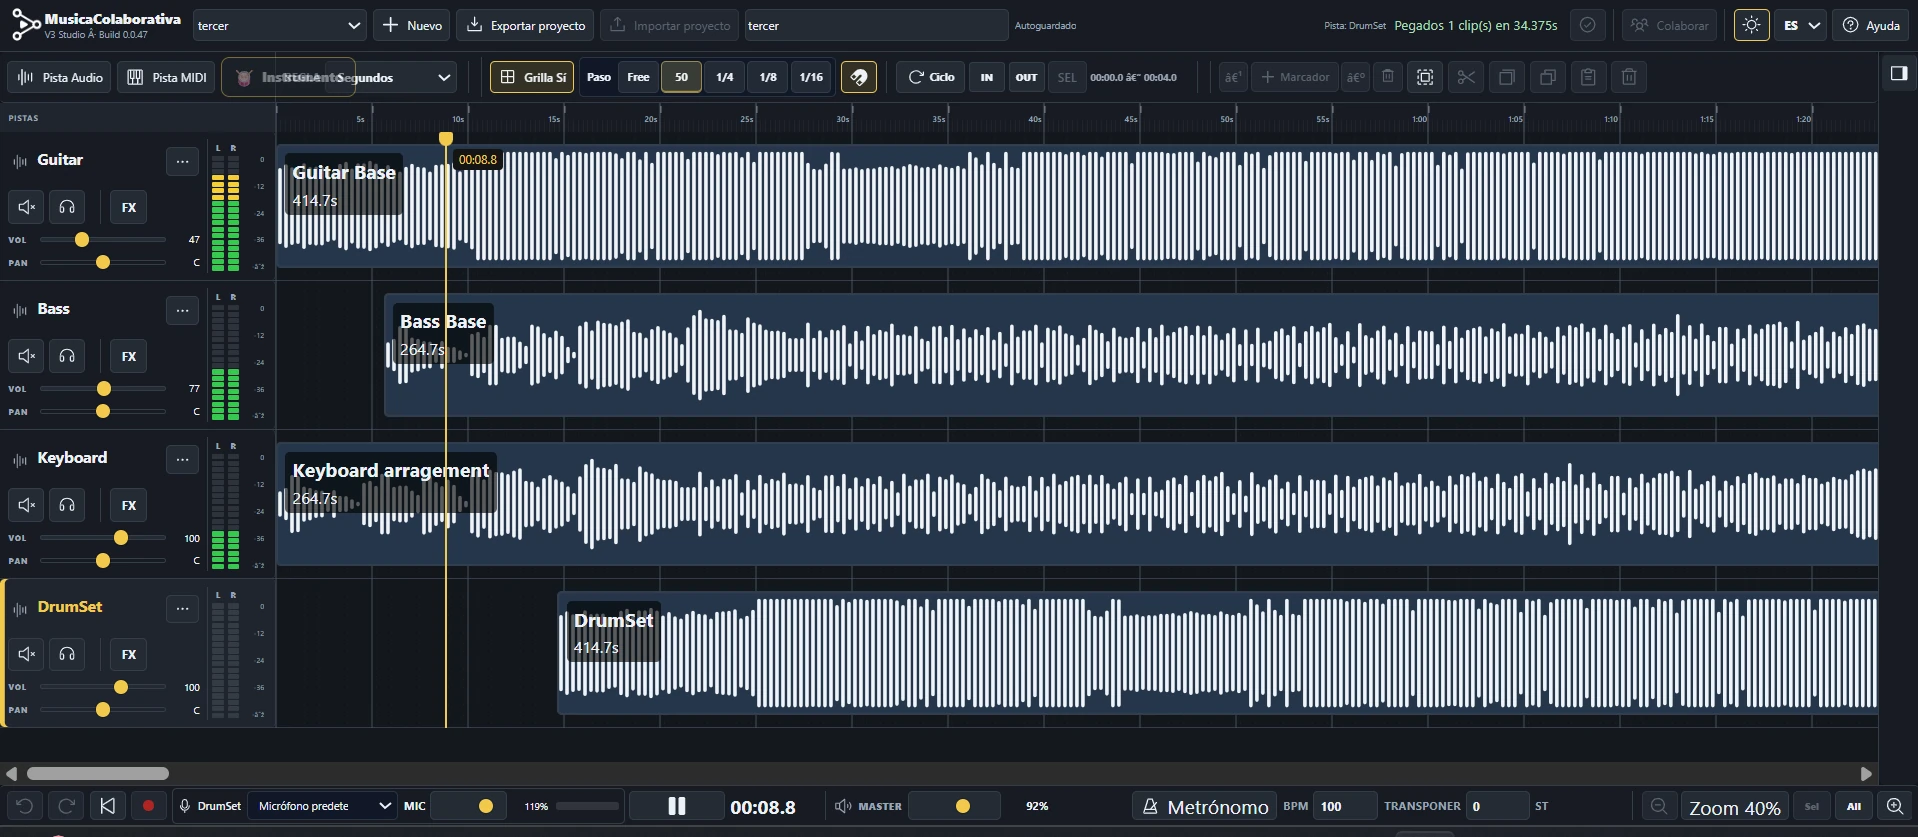
Task: Open Guitar track options menu (…)
Action: tap(182, 161)
